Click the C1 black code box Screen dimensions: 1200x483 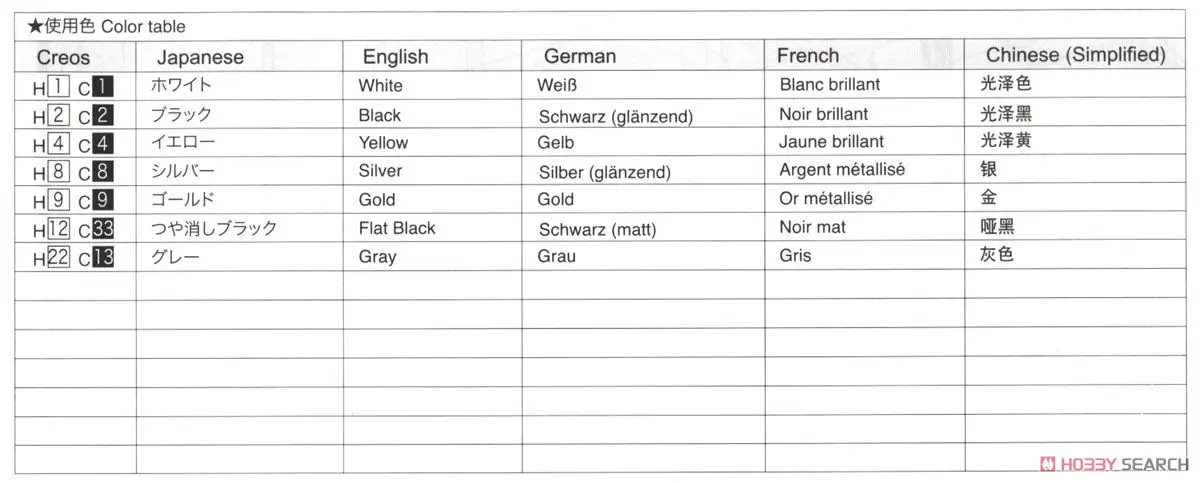pos(101,87)
